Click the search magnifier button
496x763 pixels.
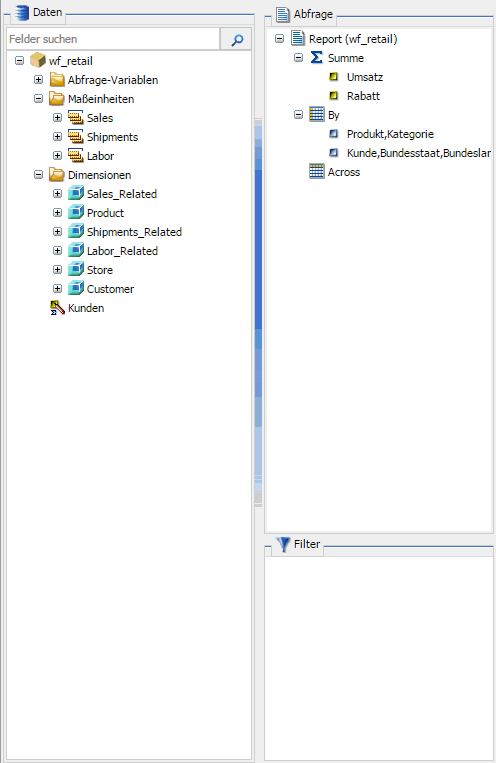point(237,39)
